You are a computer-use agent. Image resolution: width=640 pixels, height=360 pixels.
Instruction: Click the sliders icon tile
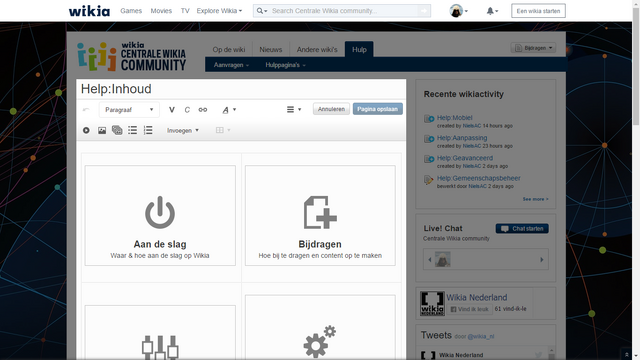(x=160, y=347)
